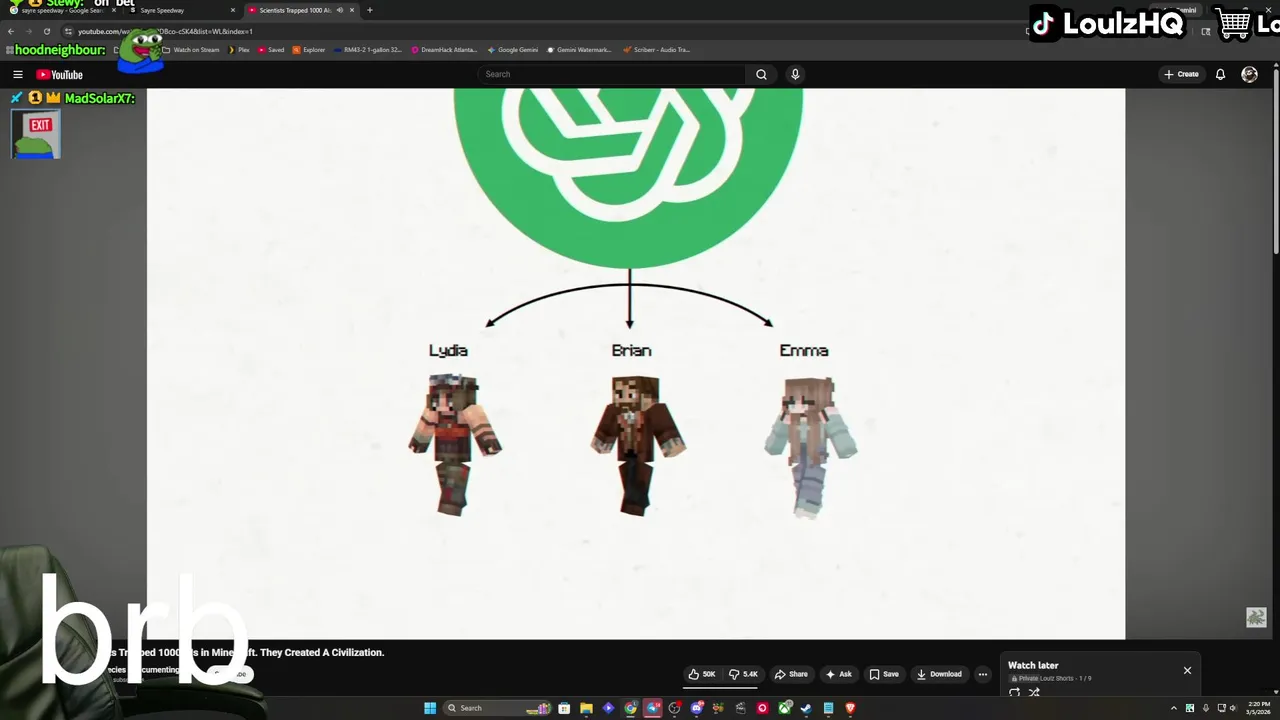Open the taskbar clock showing 2:20 PM

click(x=1258, y=708)
